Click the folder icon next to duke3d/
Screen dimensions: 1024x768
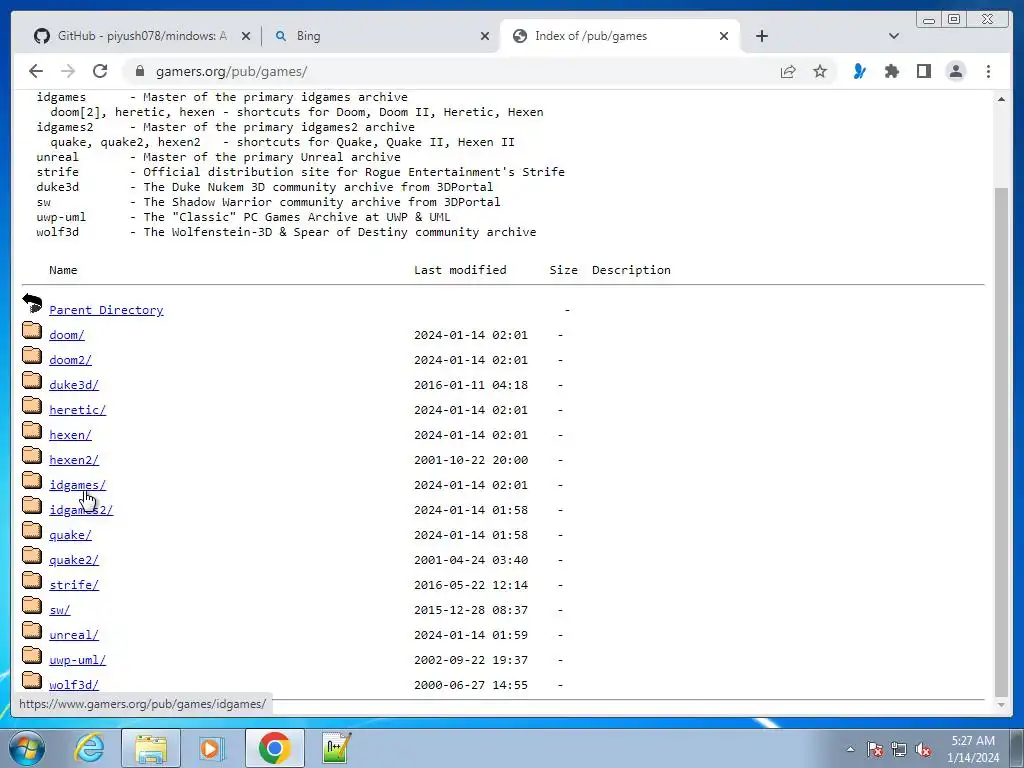point(32,380)
